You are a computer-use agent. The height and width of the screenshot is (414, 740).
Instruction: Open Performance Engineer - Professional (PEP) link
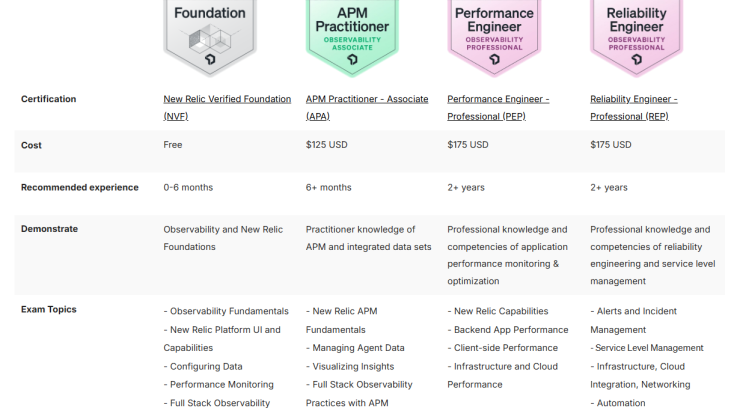click(x=498, y=108)
